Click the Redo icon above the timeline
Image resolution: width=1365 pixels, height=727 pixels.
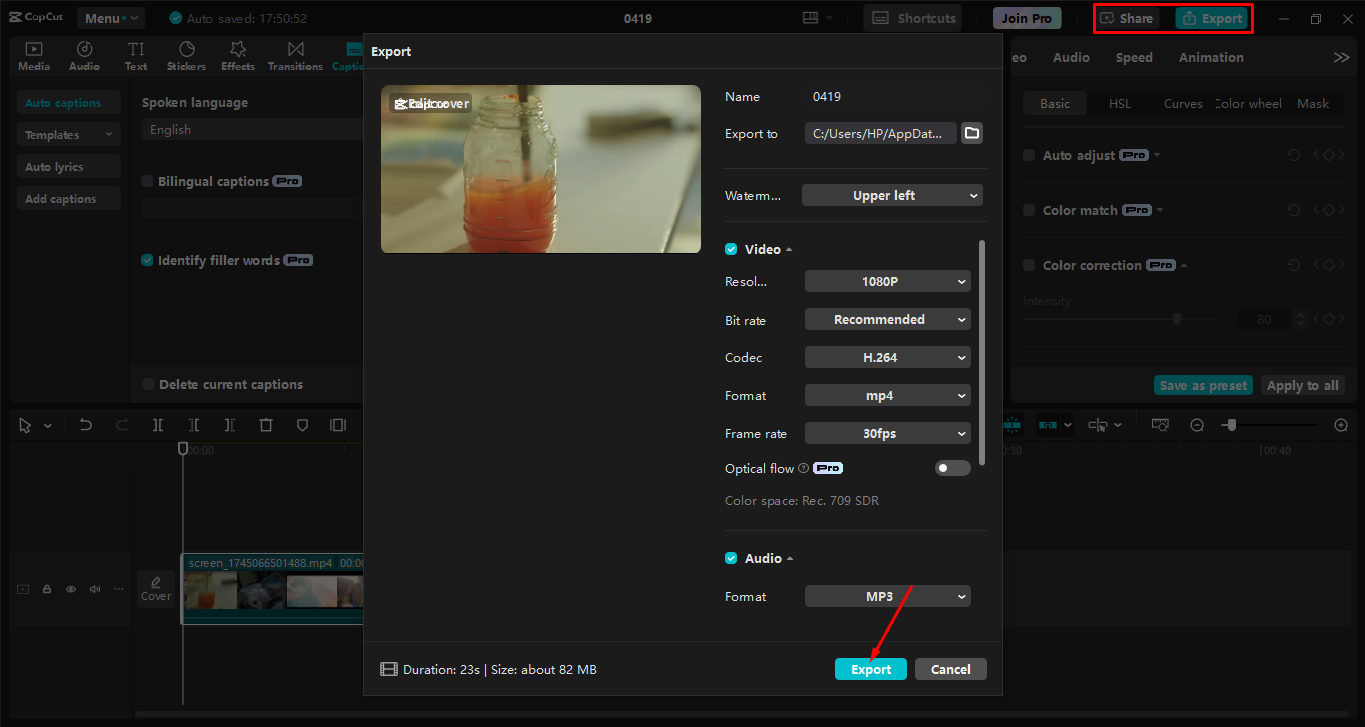121,424
